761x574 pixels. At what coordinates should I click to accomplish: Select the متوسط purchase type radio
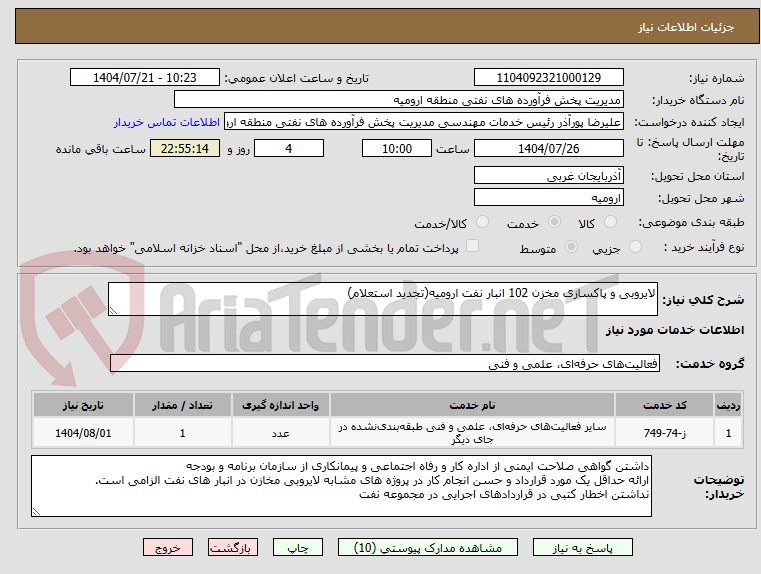pyautogui.click(x=571, y=247)
